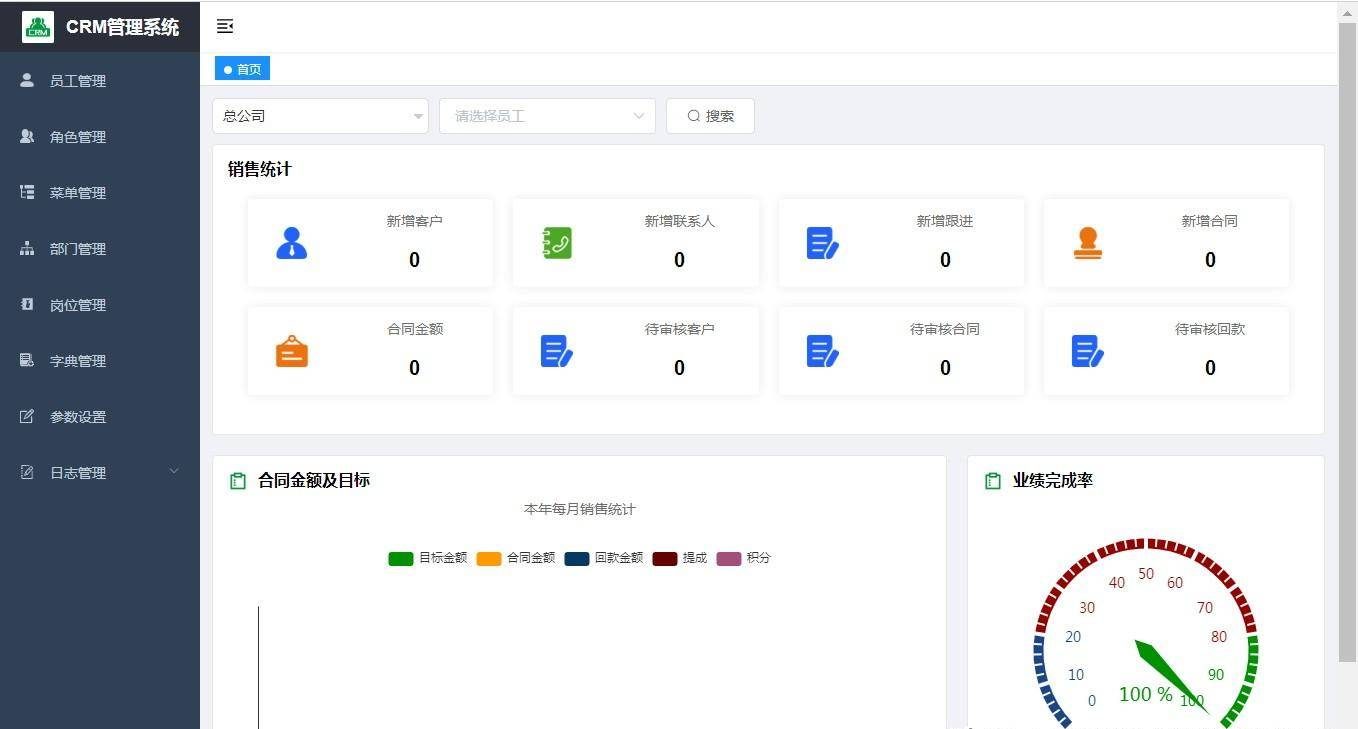Open 部门管理 menu item
This screenshot has width=1358, height=729.
point(100,249)
